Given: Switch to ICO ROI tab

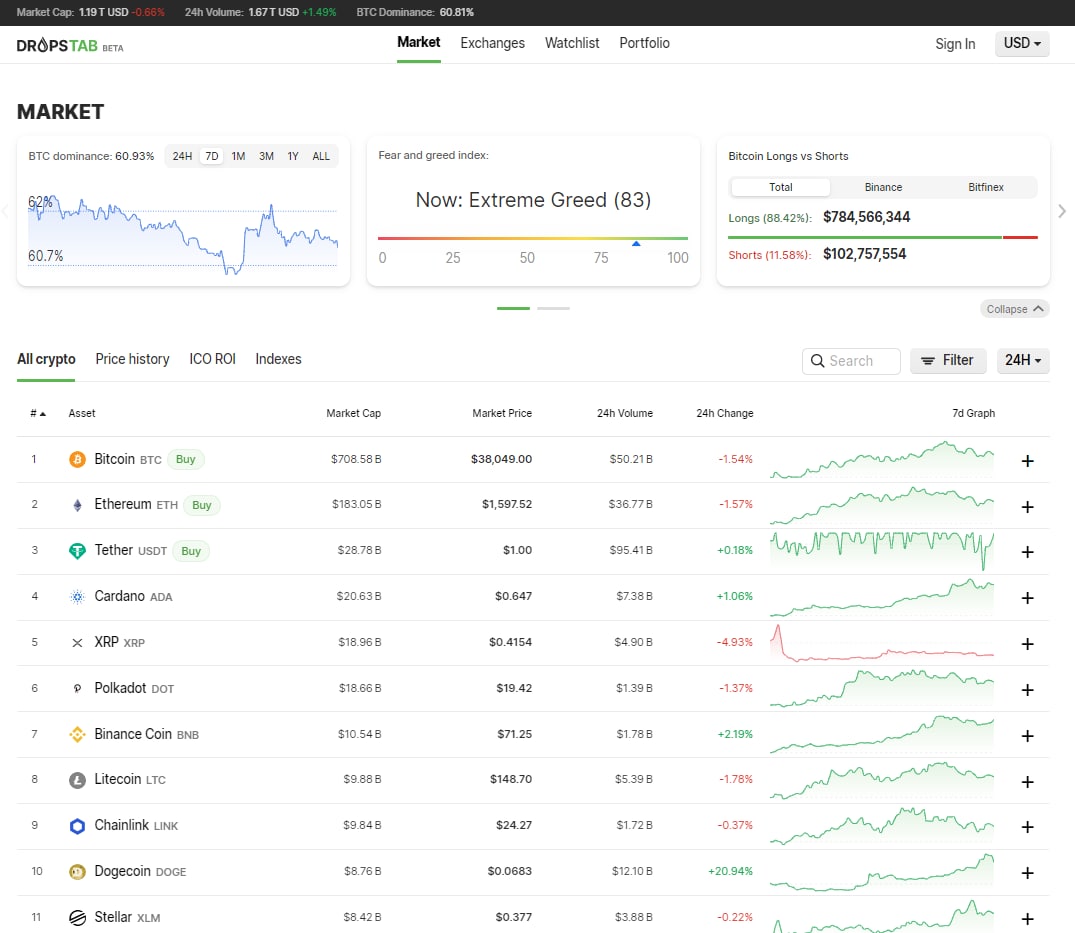Looking at the screenshot, I should [x=213, y=359].
